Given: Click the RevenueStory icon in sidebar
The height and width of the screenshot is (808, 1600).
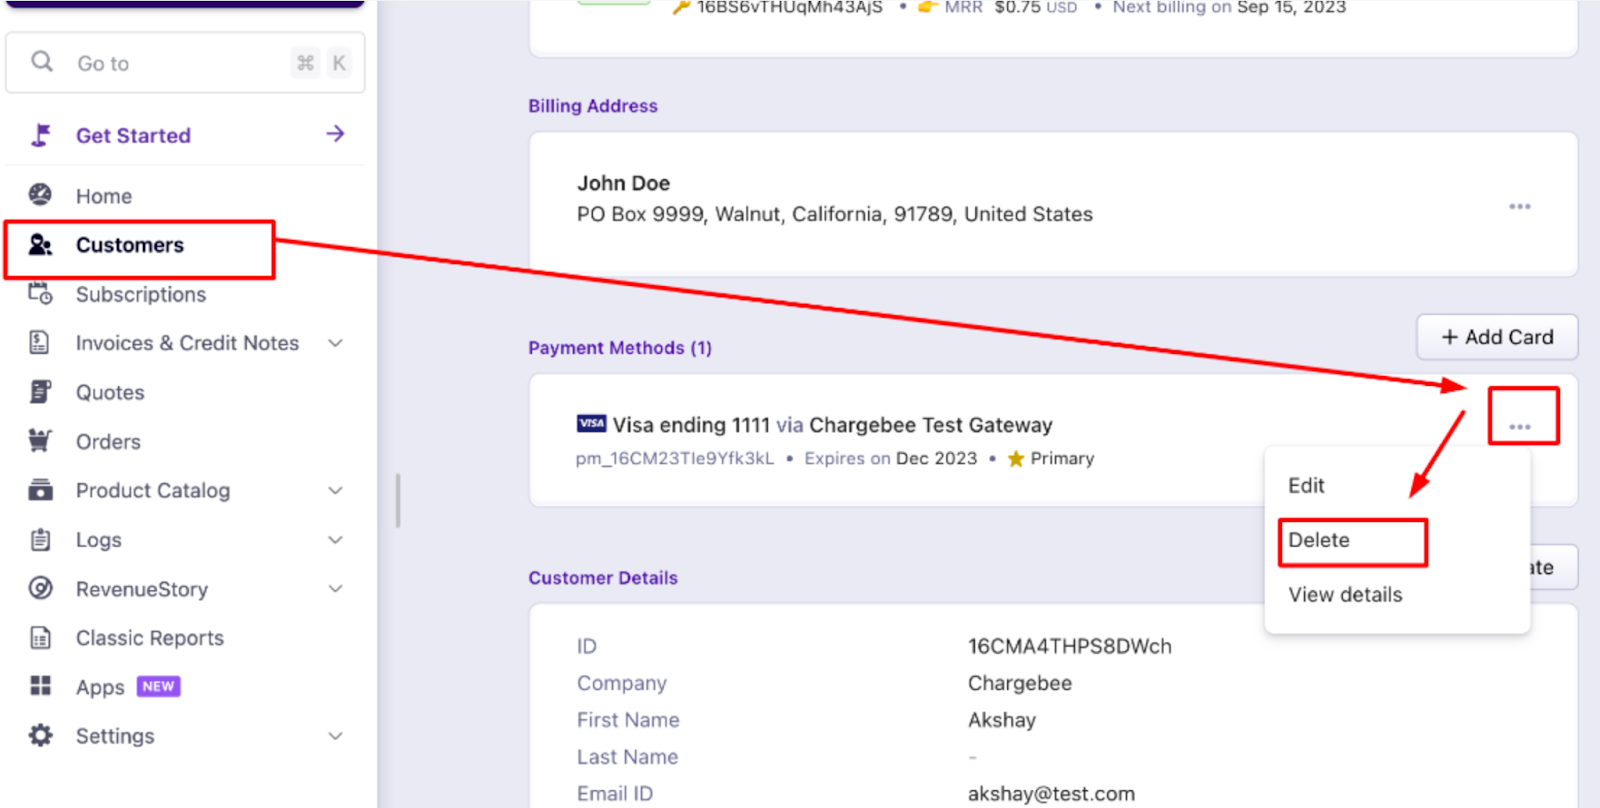Looking at the screenshot, I should point(40,588).
